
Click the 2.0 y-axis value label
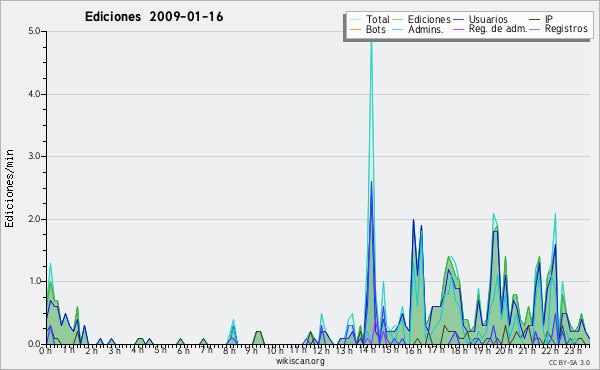point(34,219)
